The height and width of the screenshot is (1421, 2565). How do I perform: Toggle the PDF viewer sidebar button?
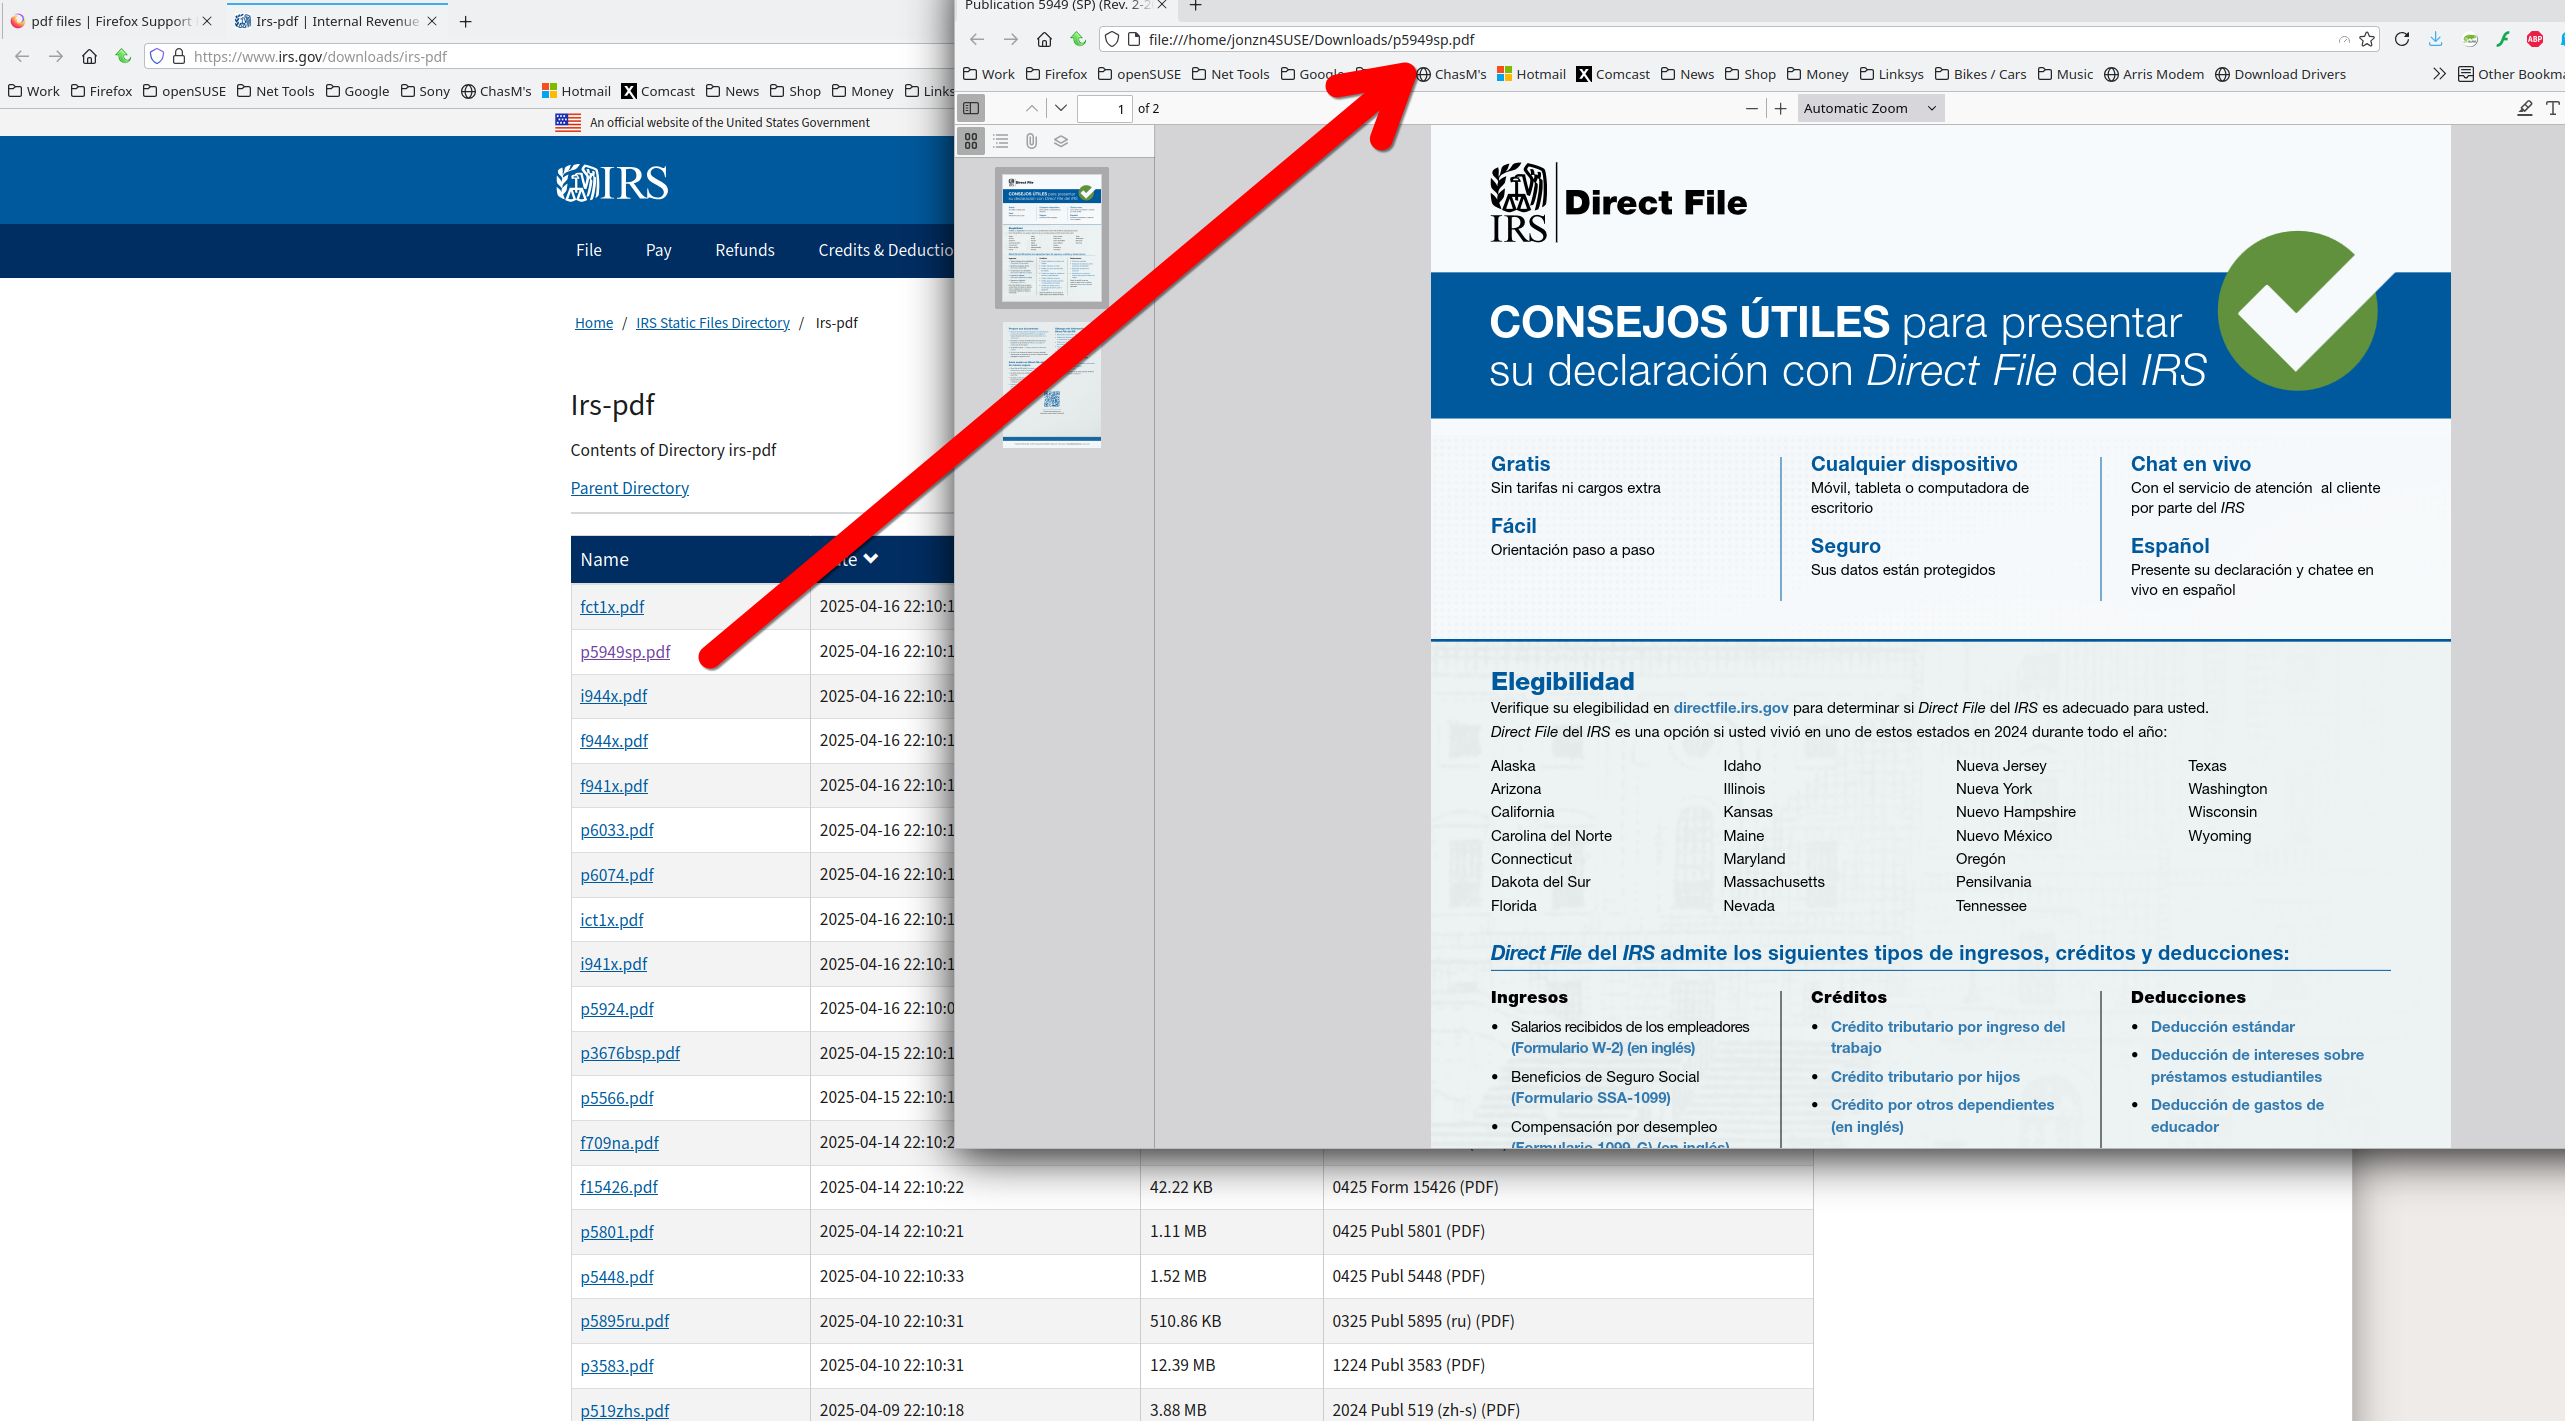[971, 108]
